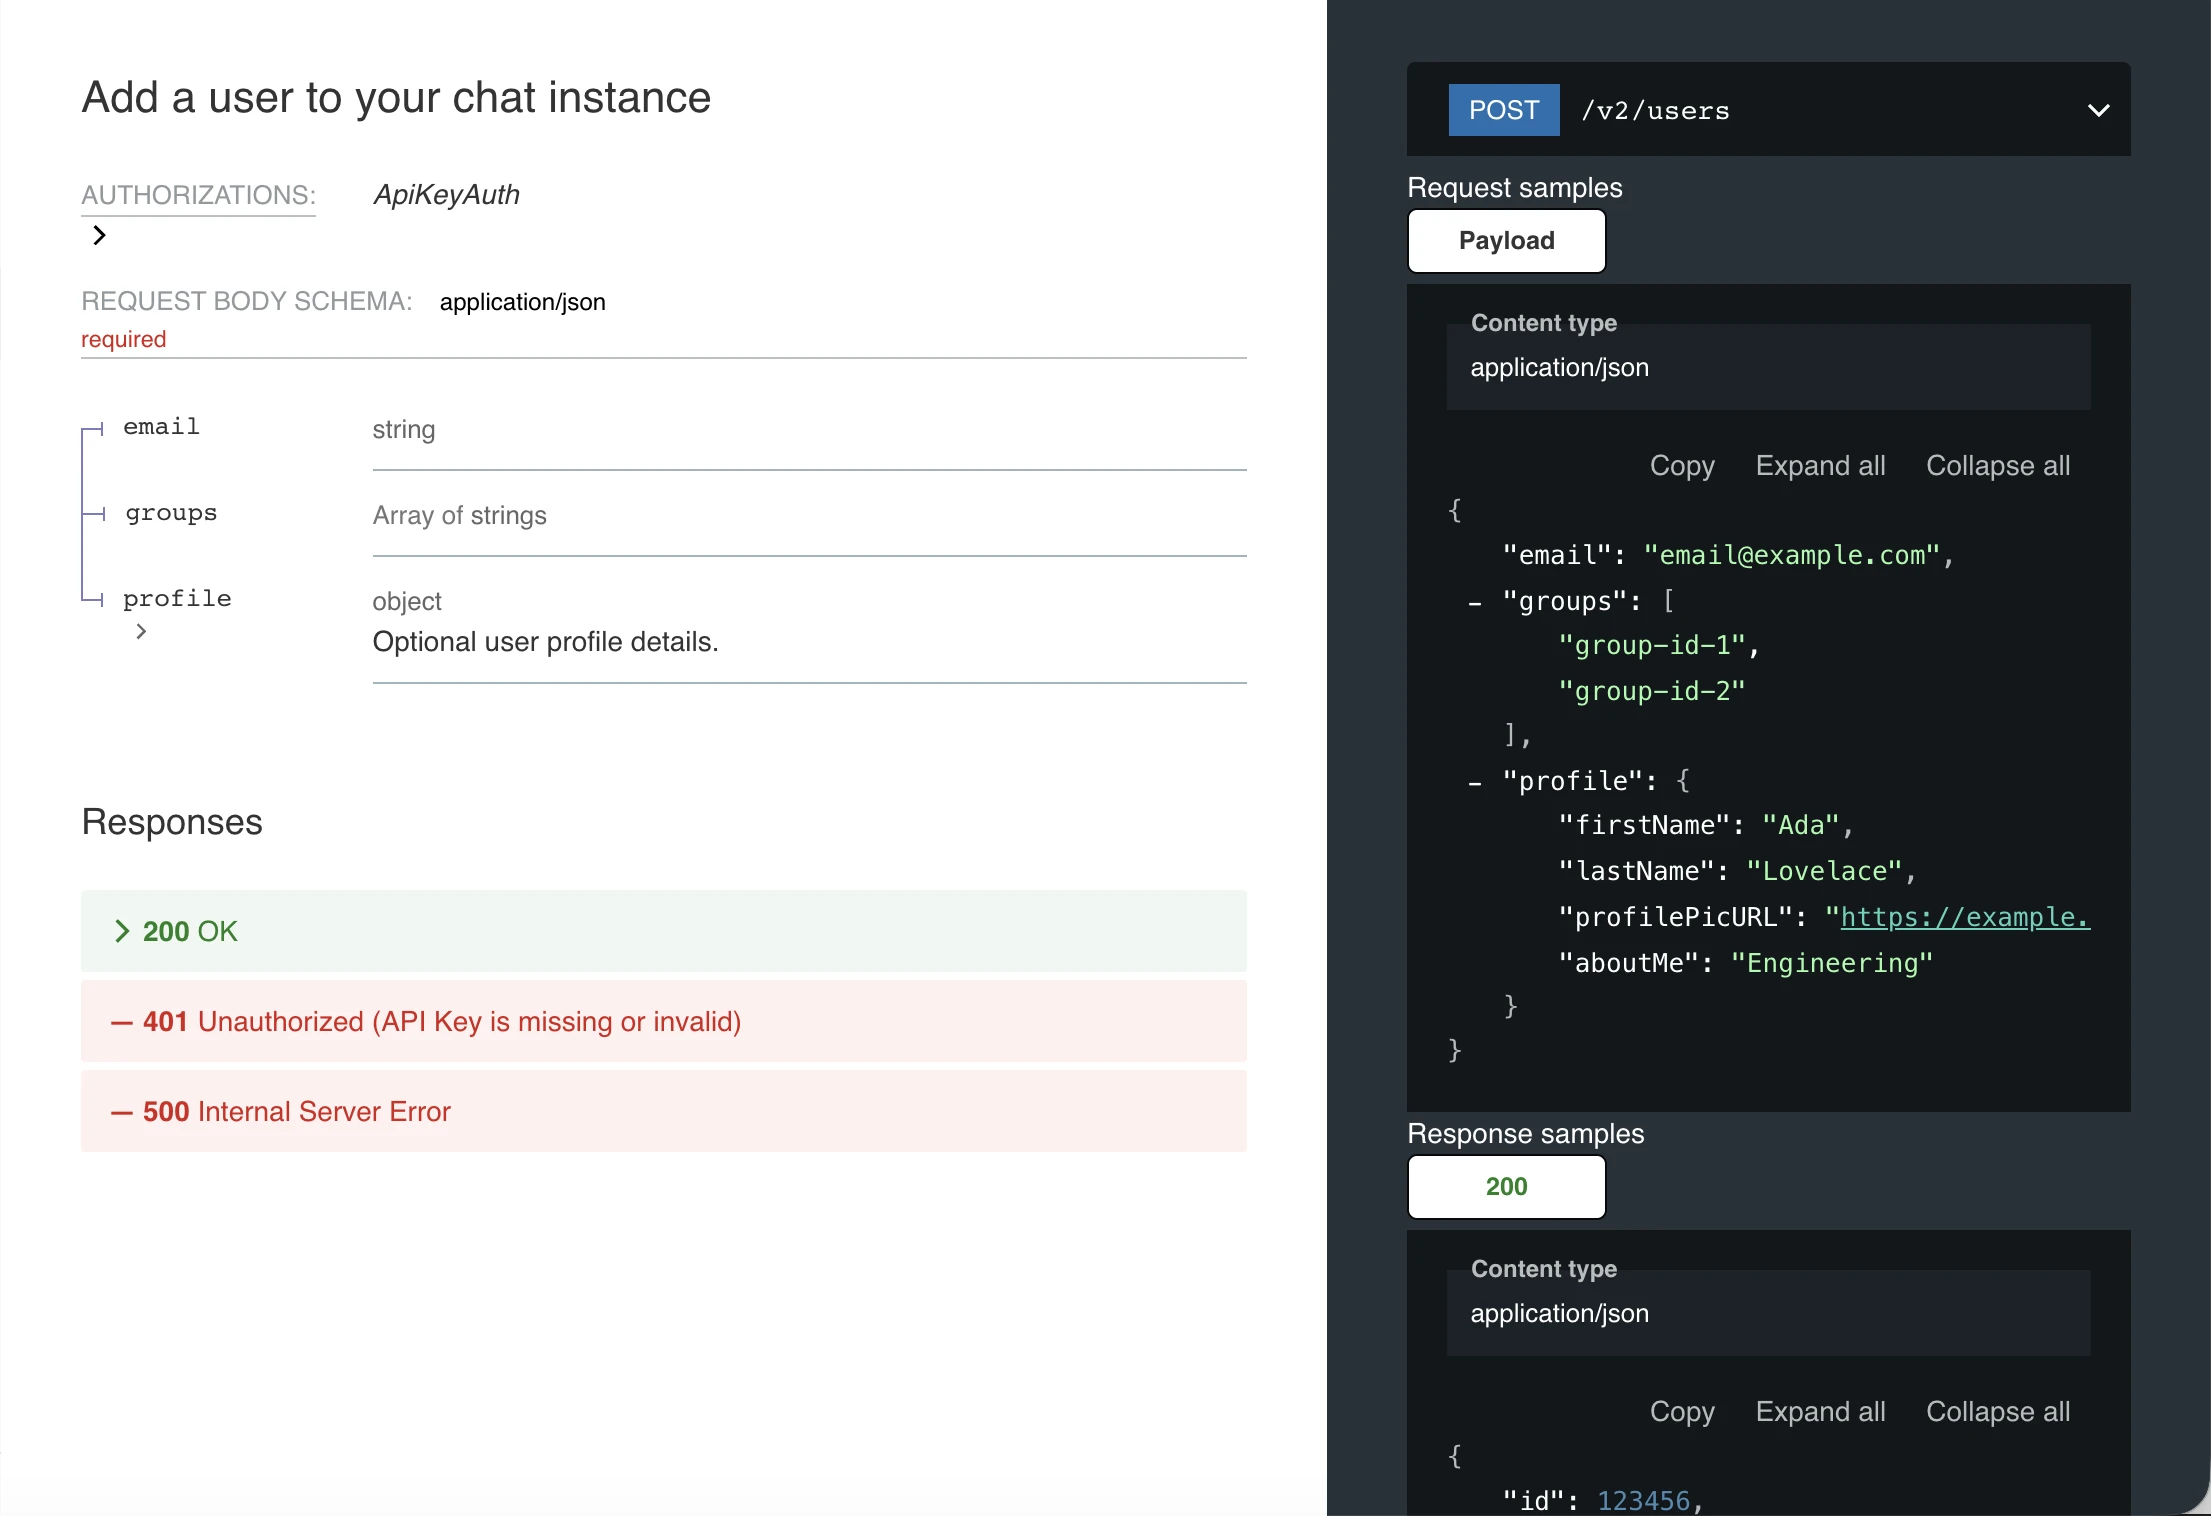Click the REQUEST BODY SCHEMA label
This screenshot has height=1516, width=2211.
point(247,302)
